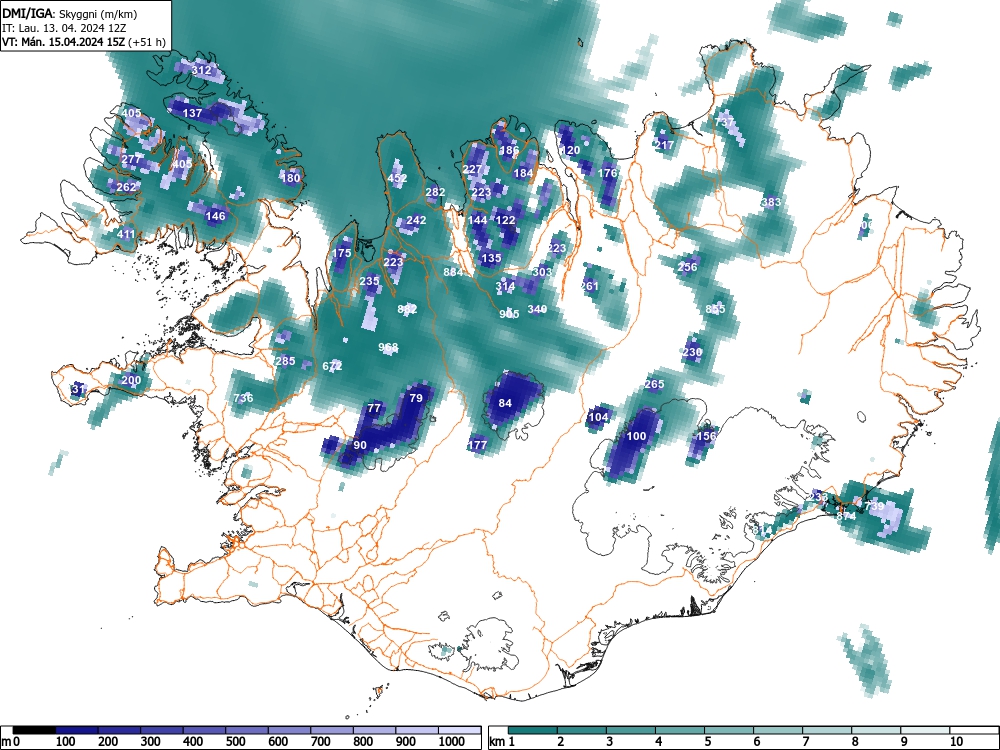Click visibility value '303' on the map
Image resolution: width=1000 pixels, height=750 pixels.
click(x=541, y=272)
